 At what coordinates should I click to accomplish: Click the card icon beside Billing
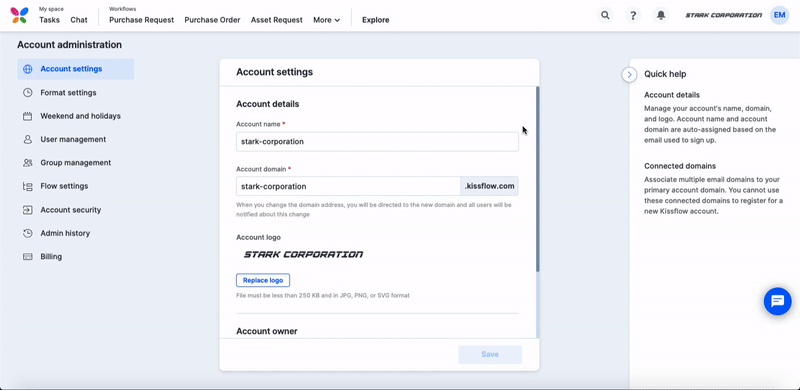click(28, 257)
